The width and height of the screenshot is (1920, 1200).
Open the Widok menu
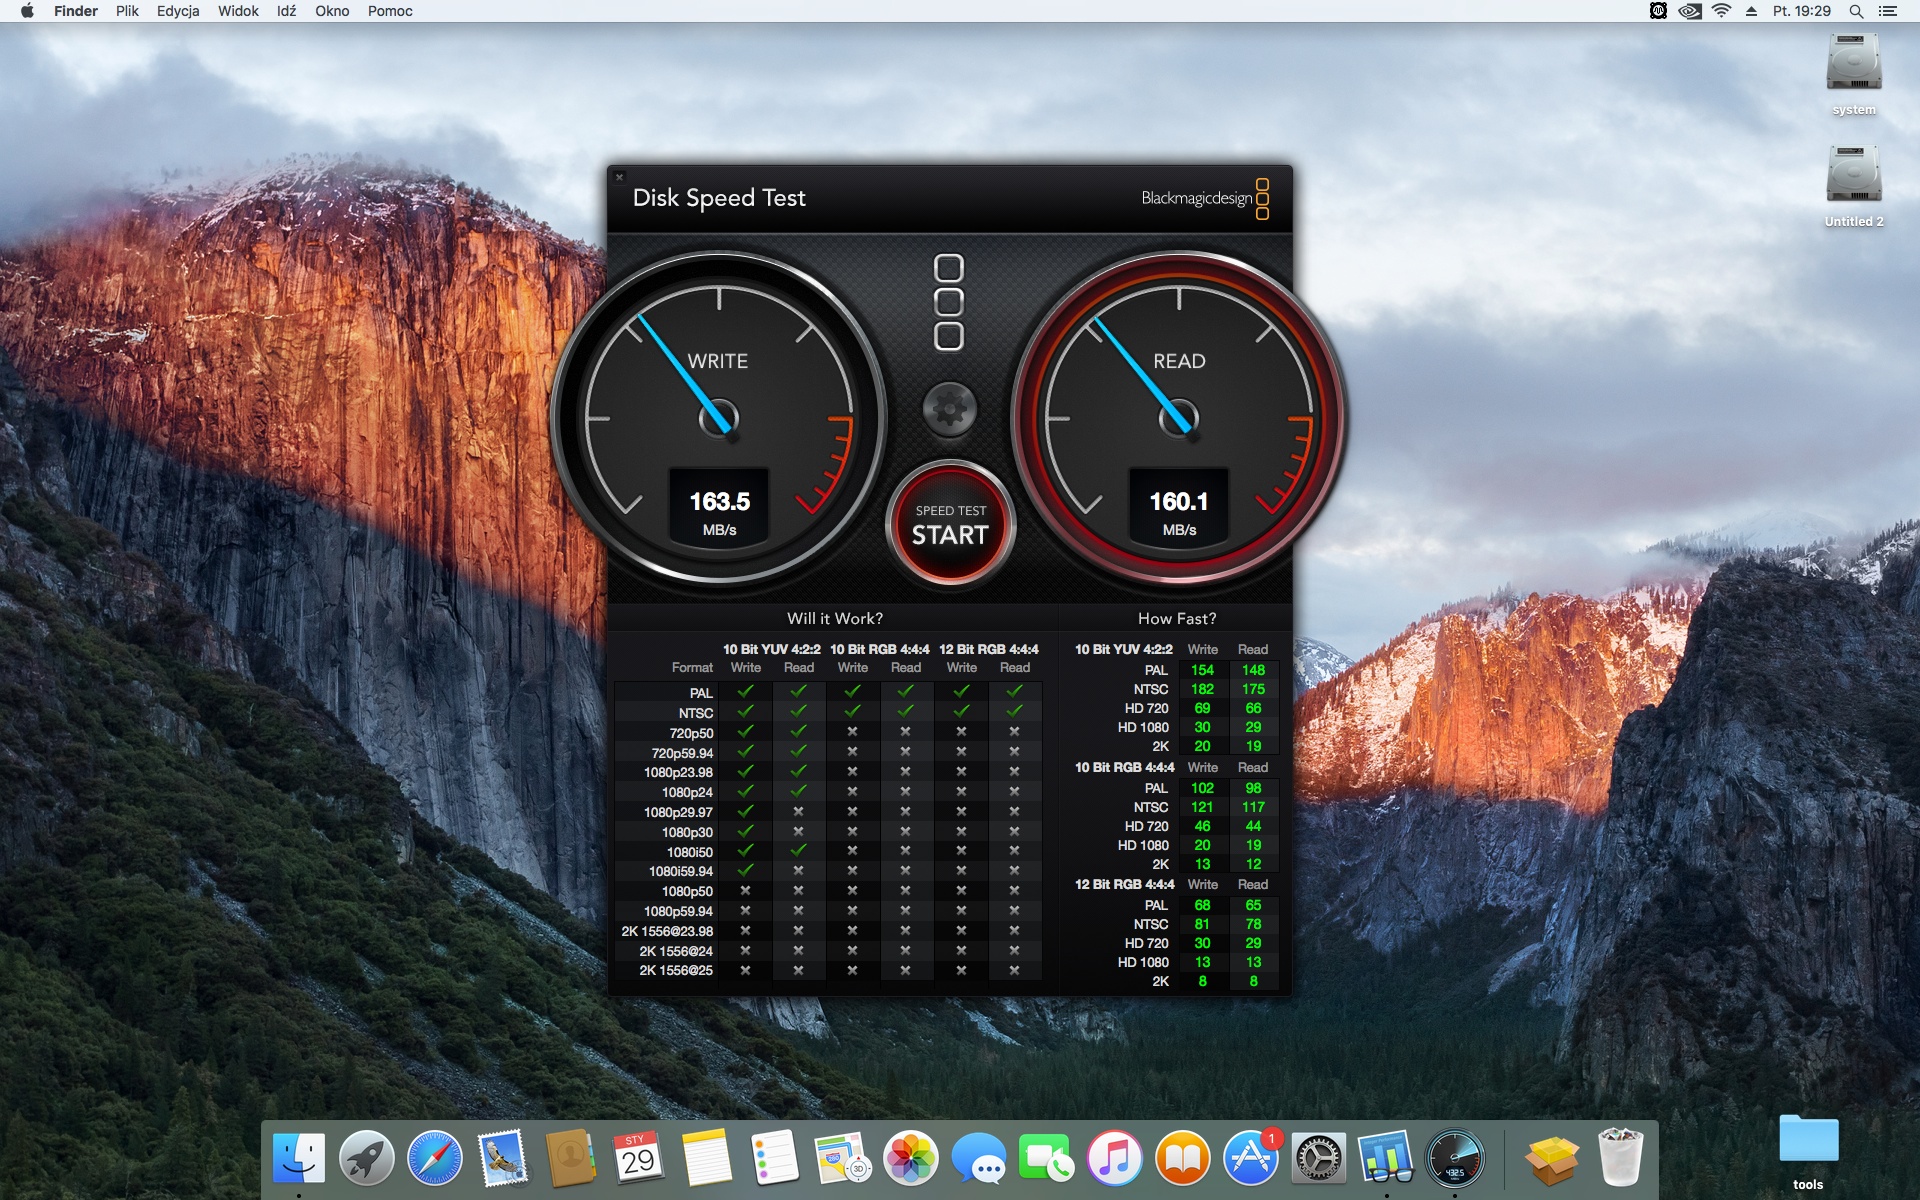tap(238, 11)
